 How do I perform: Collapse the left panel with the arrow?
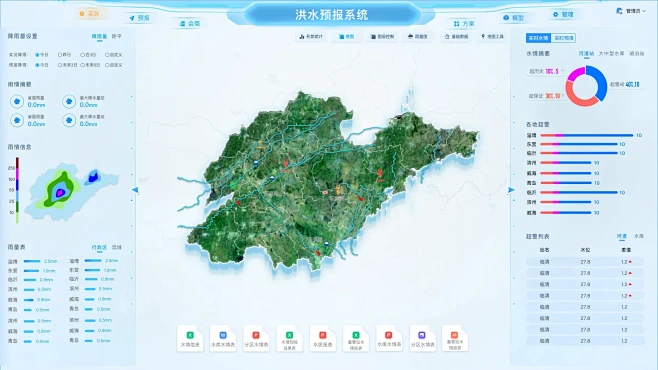pos(135,190)
